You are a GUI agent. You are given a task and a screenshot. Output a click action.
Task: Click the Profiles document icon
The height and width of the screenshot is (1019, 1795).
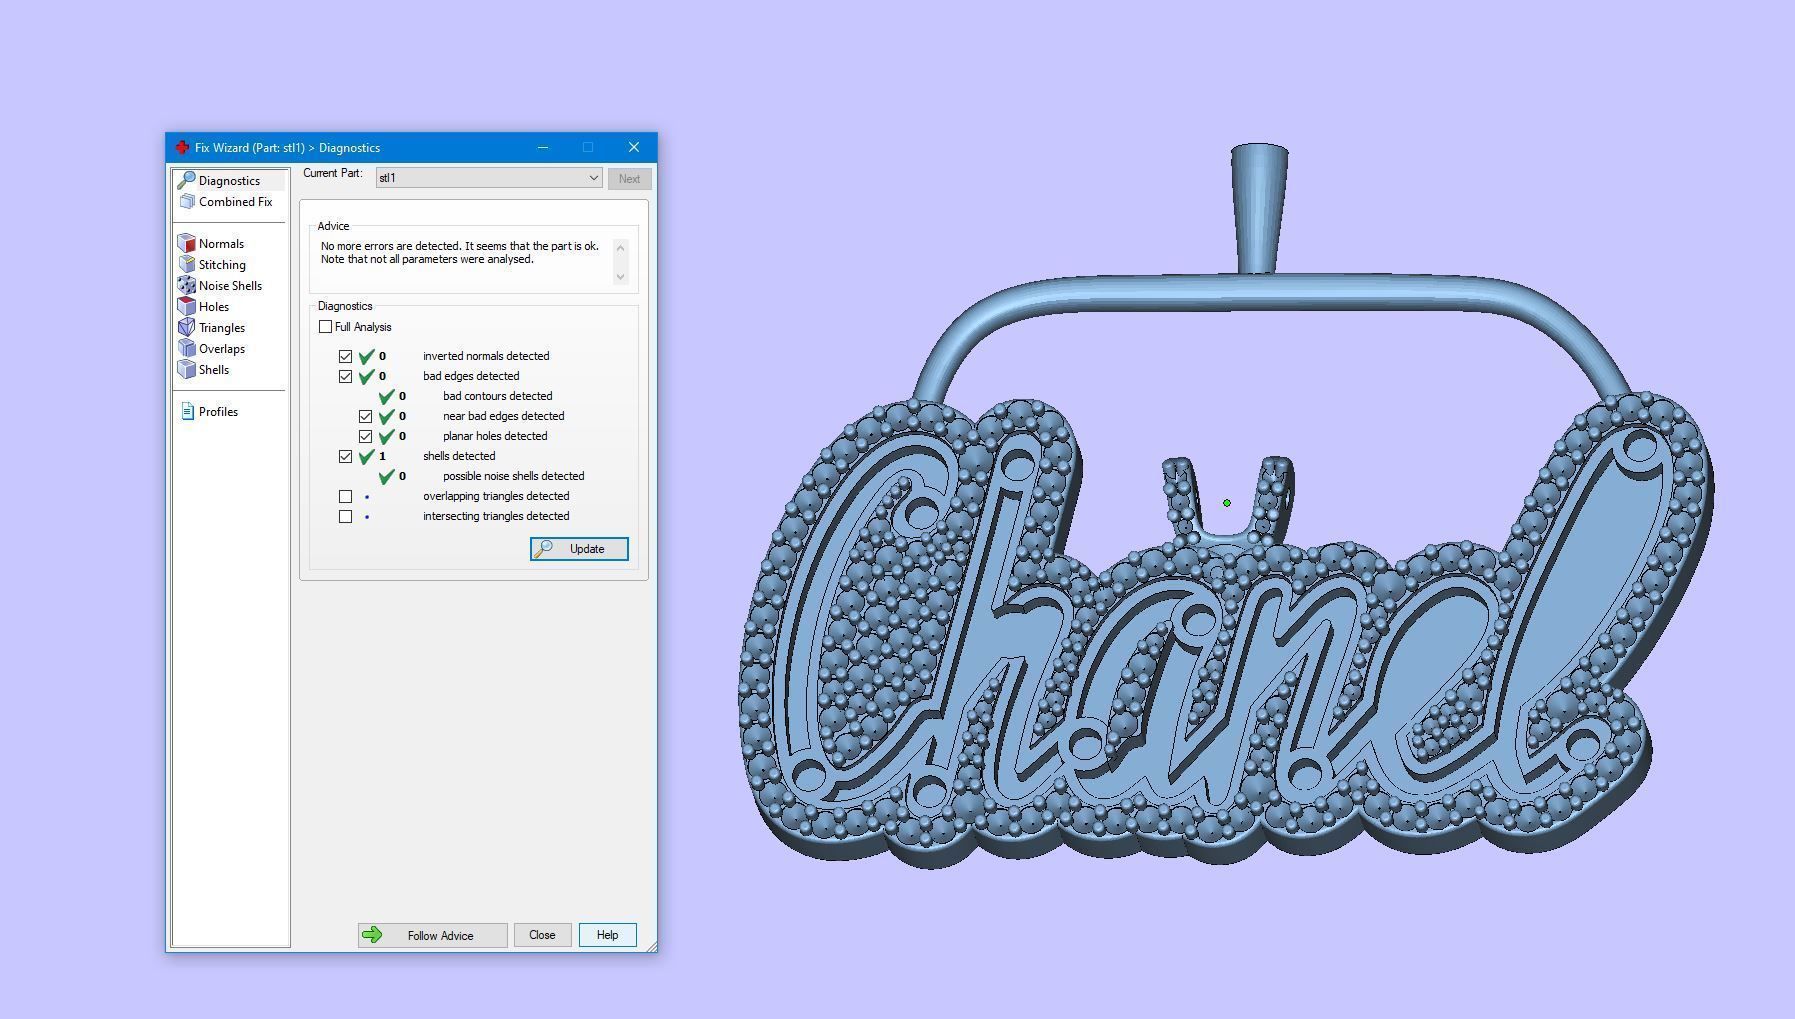187,412
